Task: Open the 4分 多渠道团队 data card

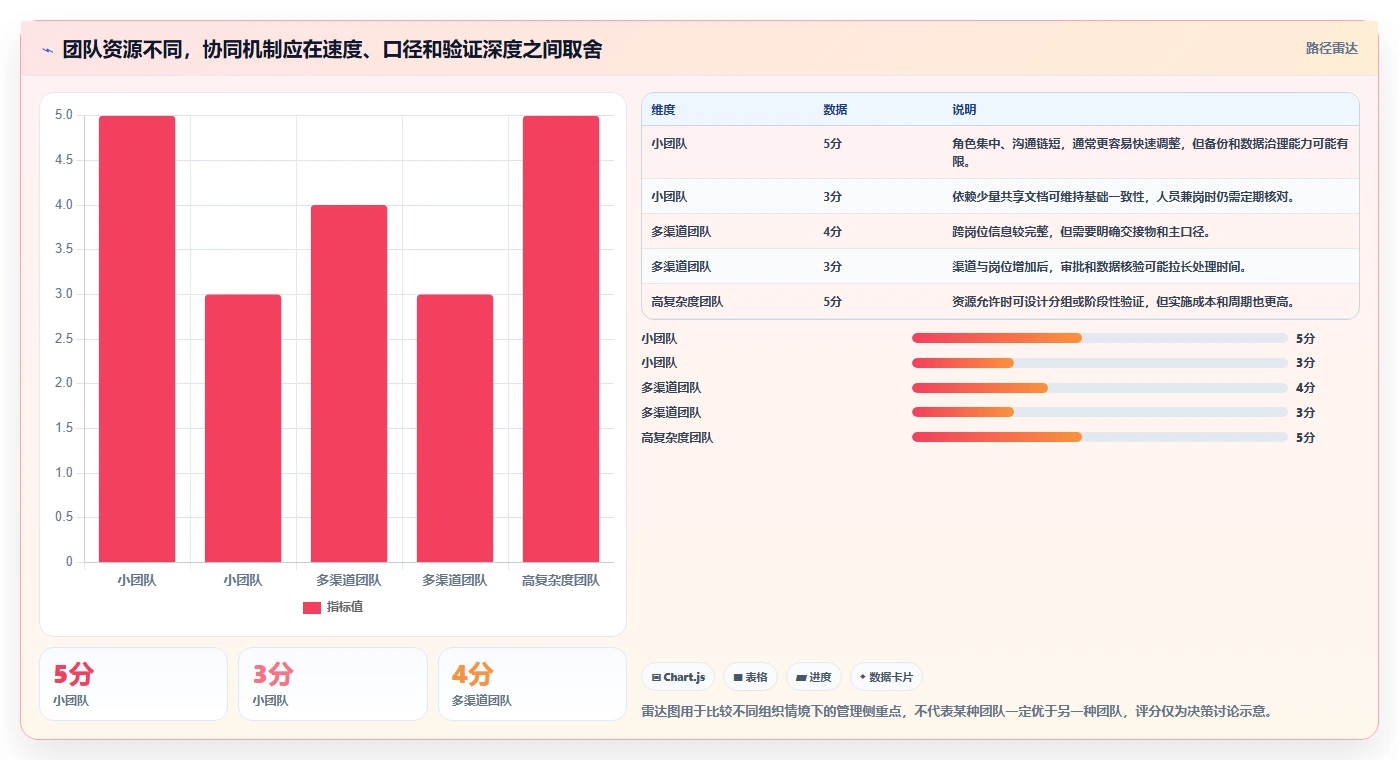Action: (532, 684)
